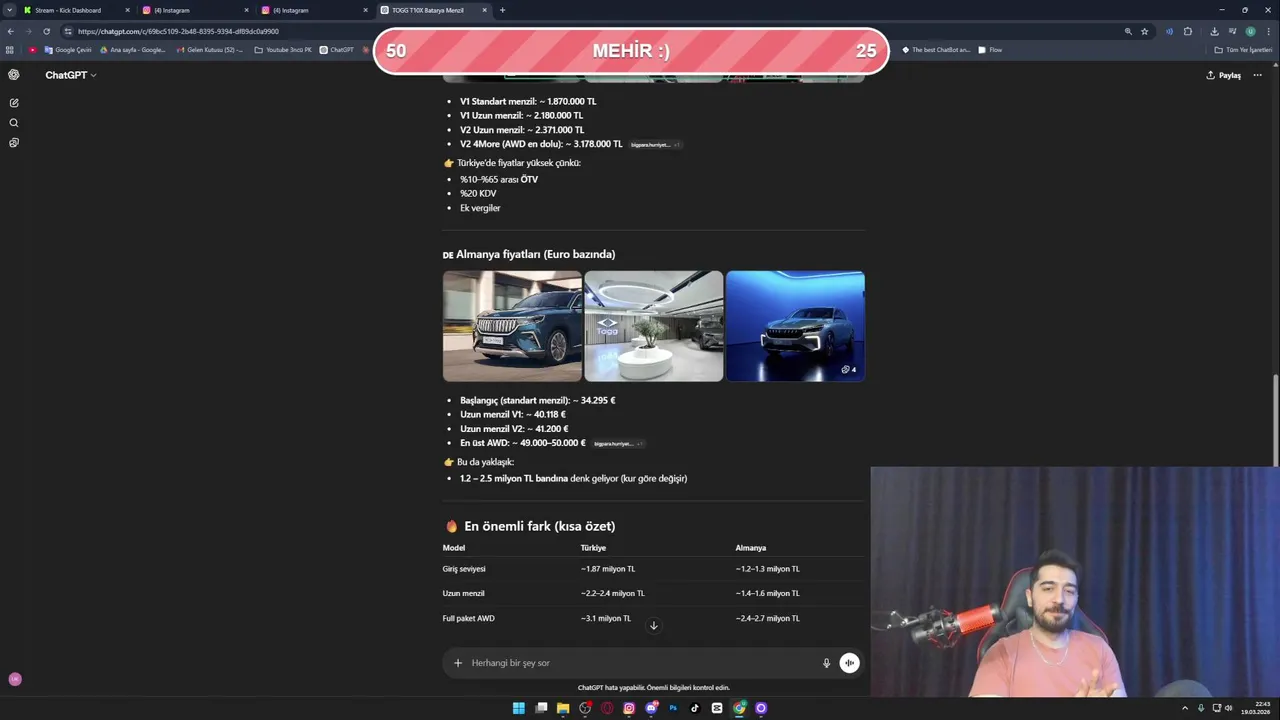The width and height of the screenshot is (1280, 720).
Task: Open Gelen Kutusu Gmail bookmark
Action: (210, 50)
